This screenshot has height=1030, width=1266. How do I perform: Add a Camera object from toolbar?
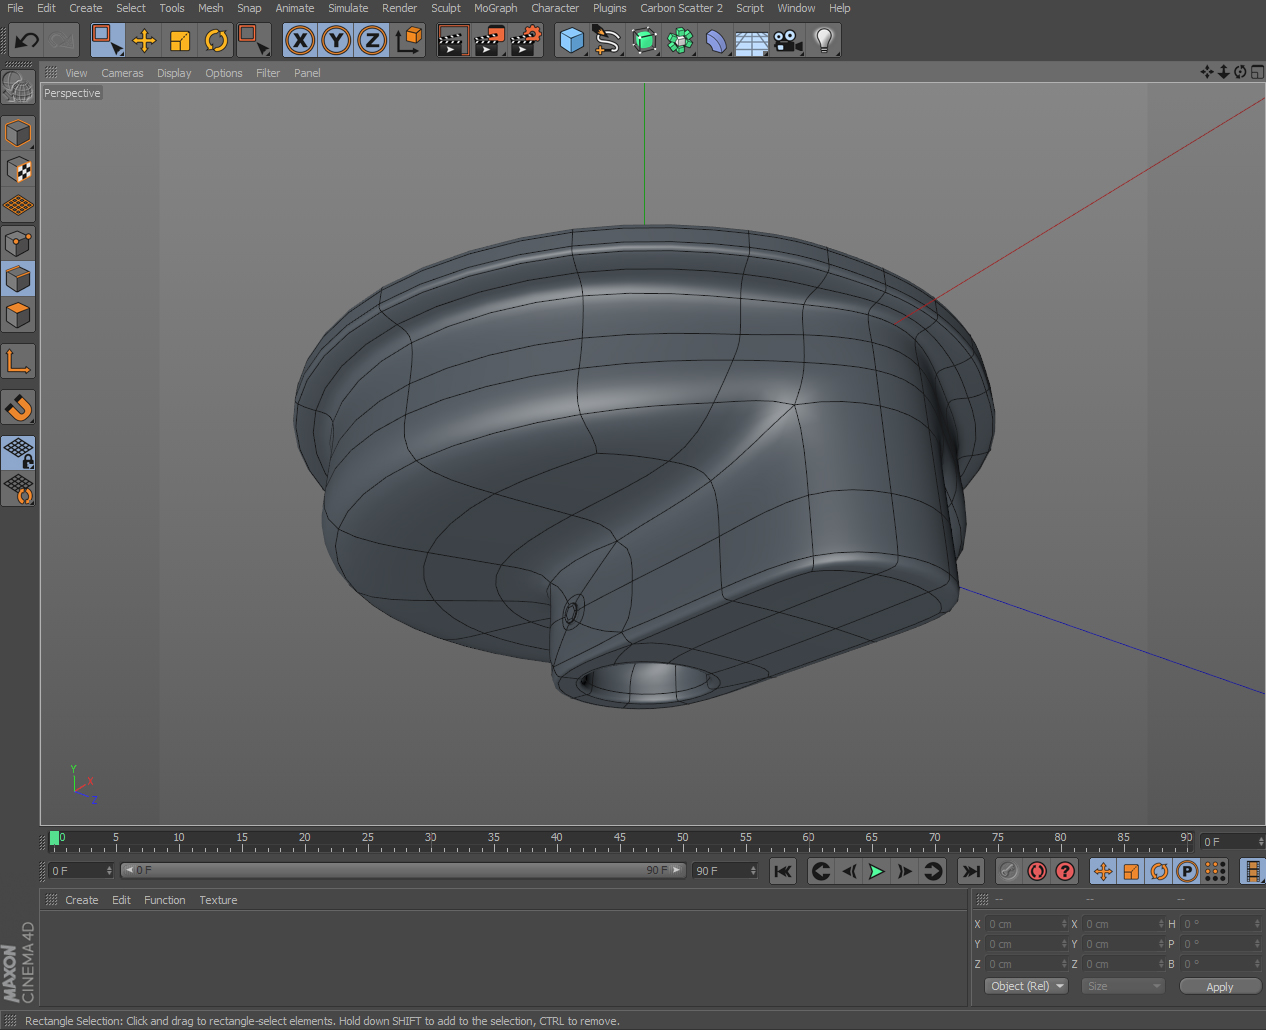788,41
